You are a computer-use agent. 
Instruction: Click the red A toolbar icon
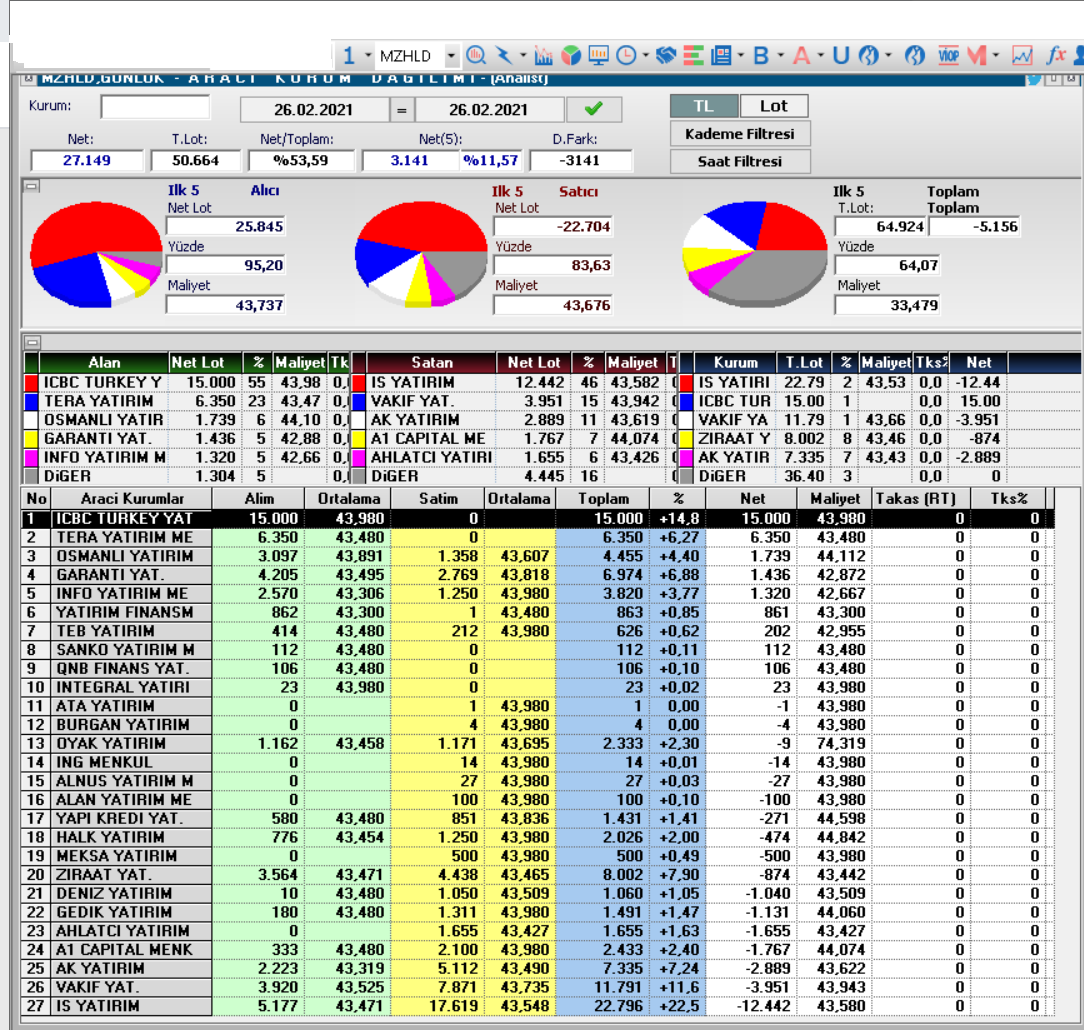click(x=801, y=55)
